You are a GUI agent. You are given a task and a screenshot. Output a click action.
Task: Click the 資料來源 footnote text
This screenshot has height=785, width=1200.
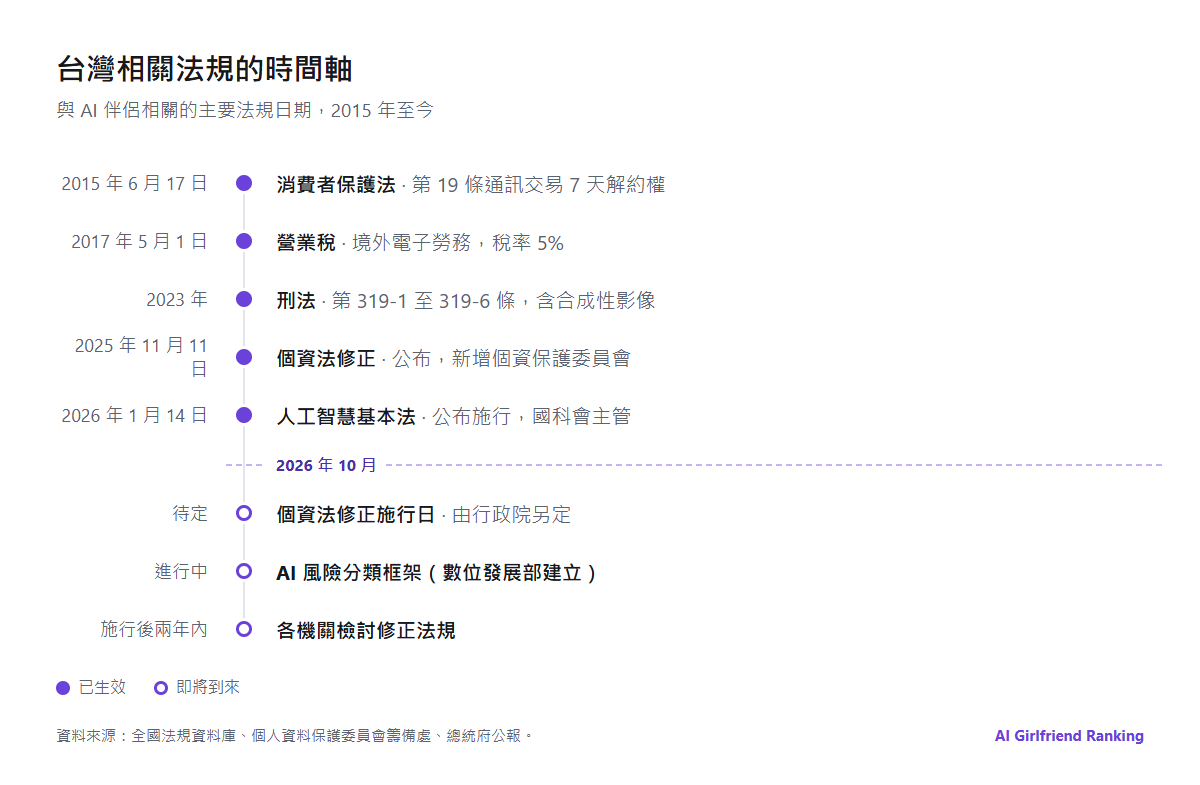(295, 736)
